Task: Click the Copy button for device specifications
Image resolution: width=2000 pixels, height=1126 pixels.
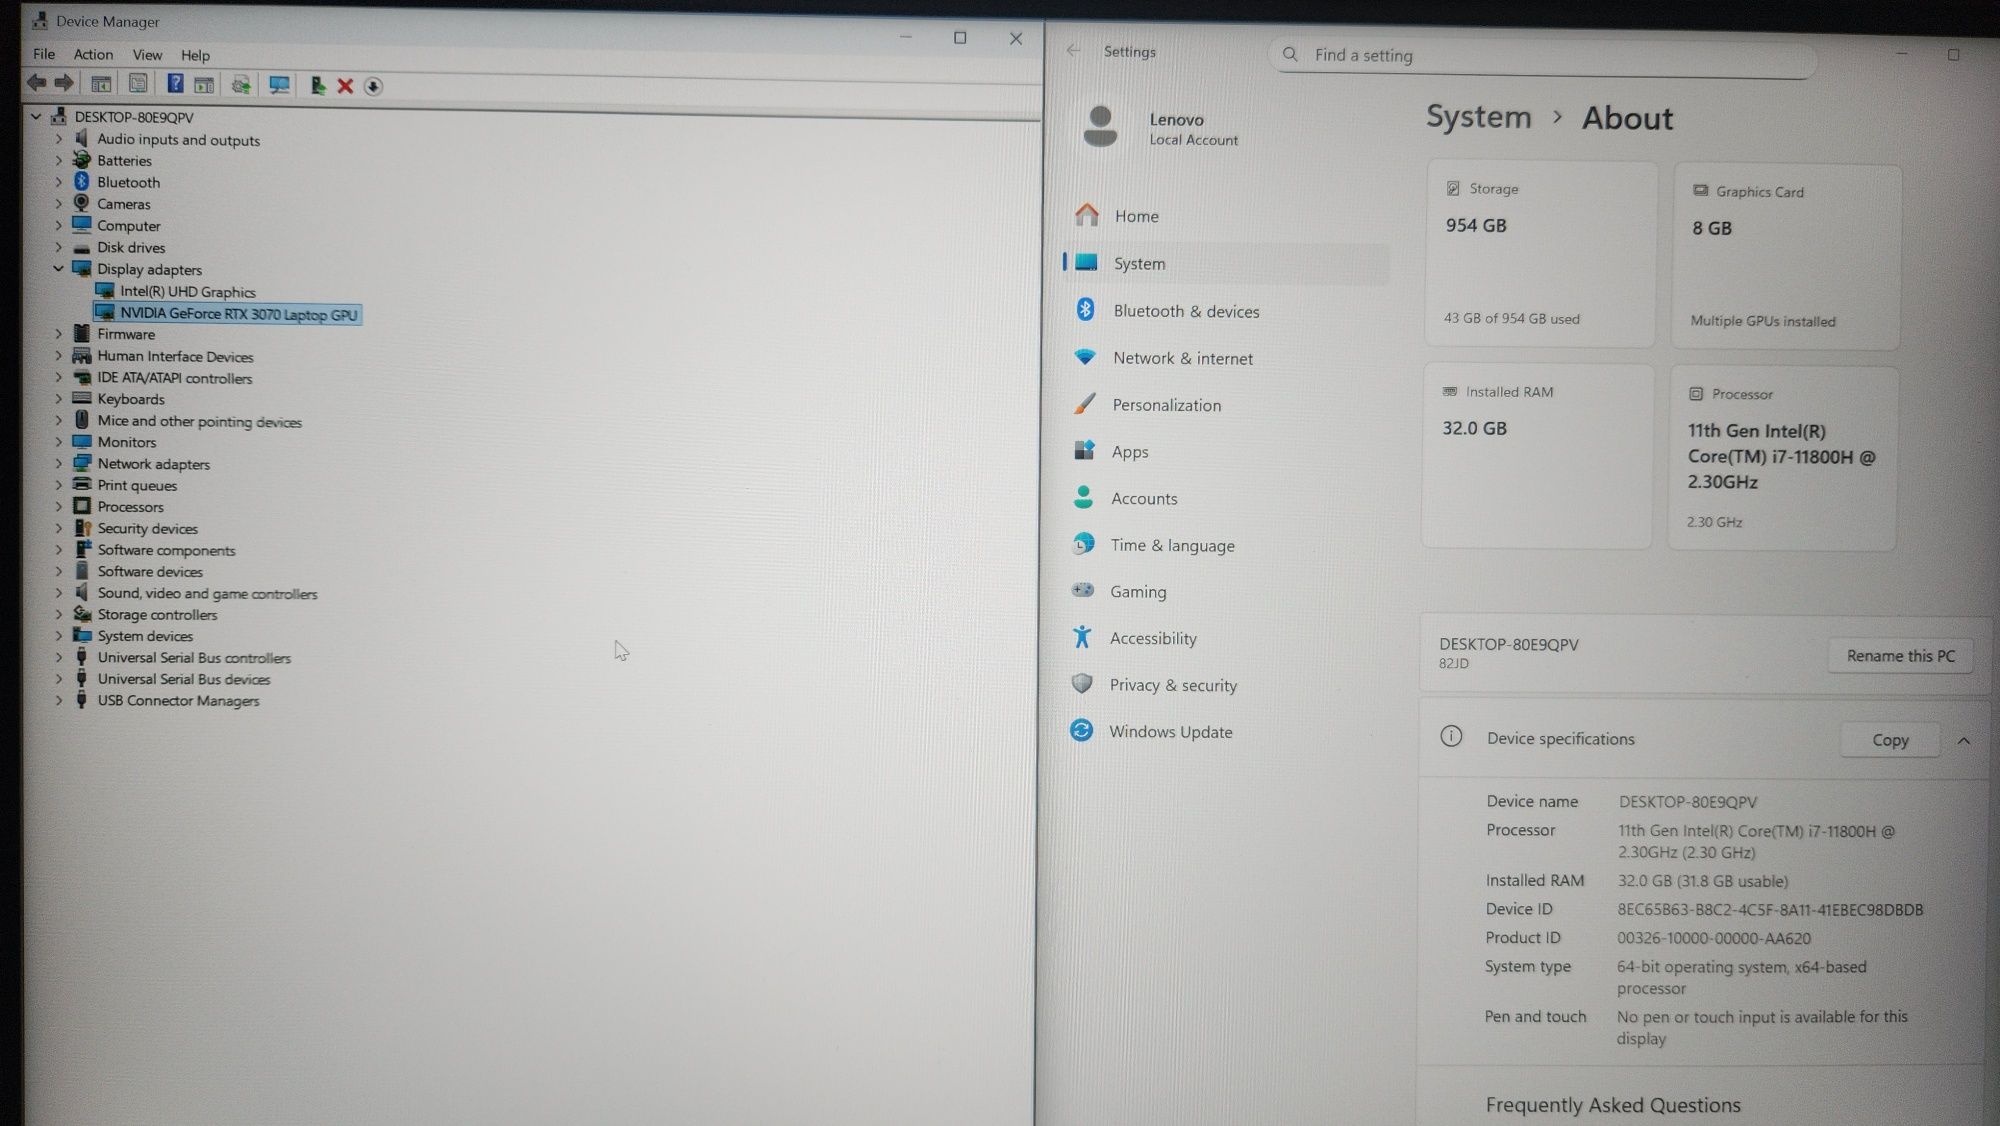Action: pyautogui.click(x=1890, y=740)
